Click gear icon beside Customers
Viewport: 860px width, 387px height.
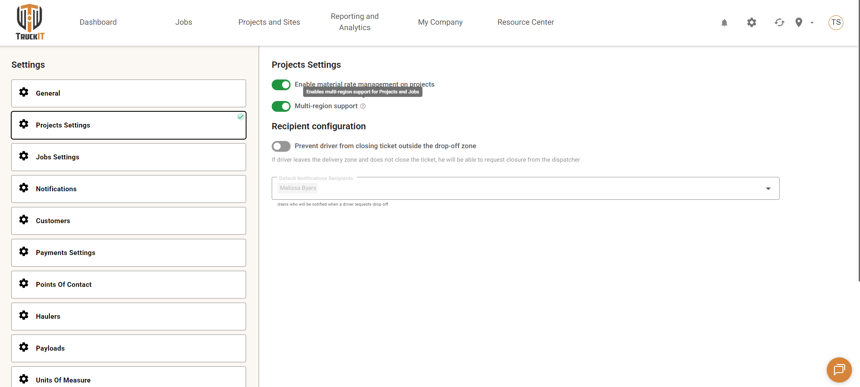24,219
